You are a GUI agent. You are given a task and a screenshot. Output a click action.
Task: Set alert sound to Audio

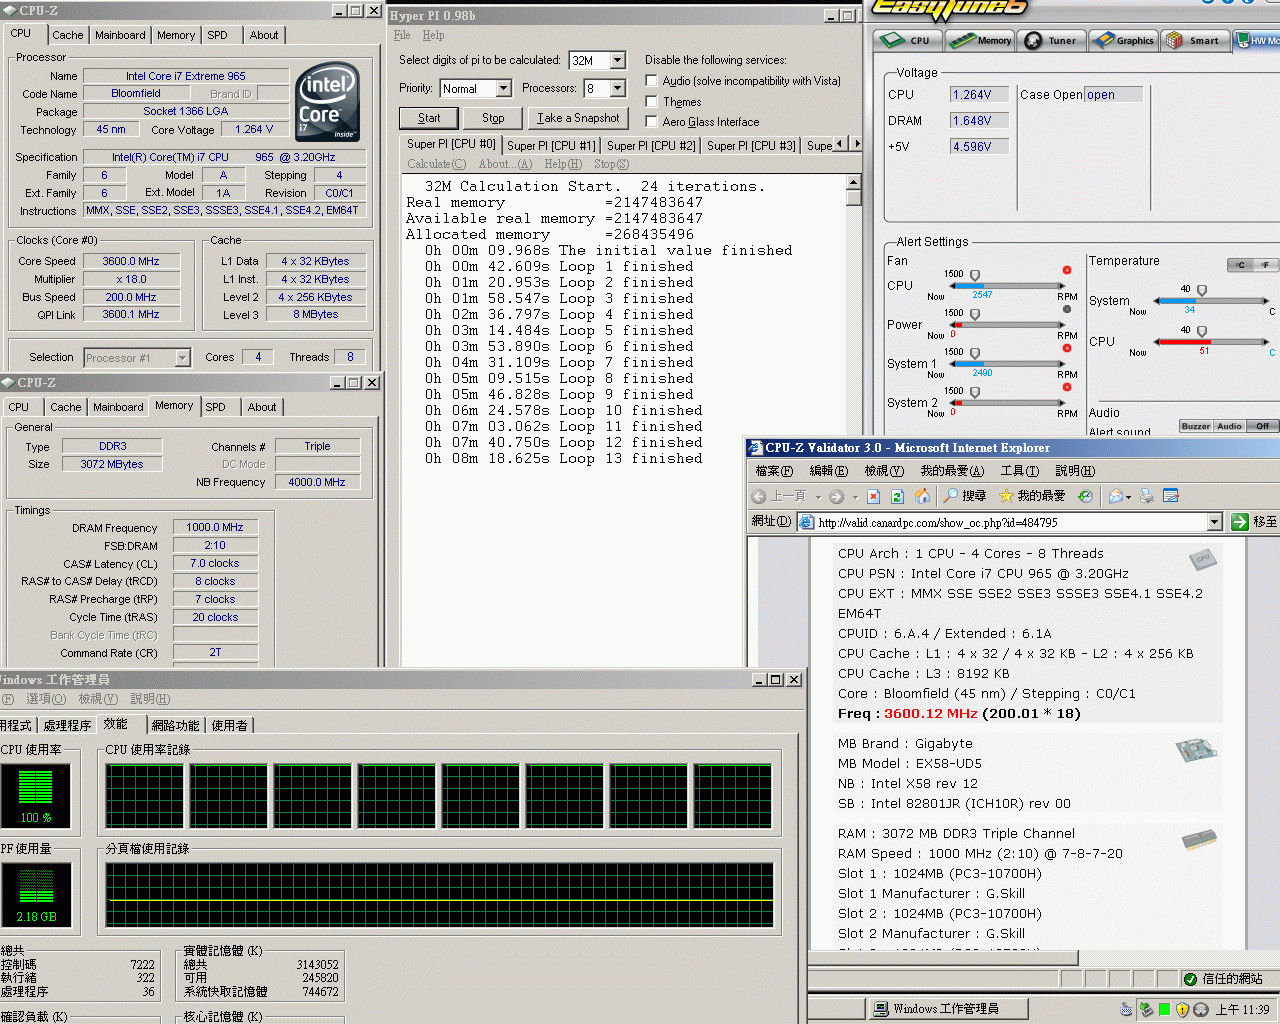(1229, 426)
